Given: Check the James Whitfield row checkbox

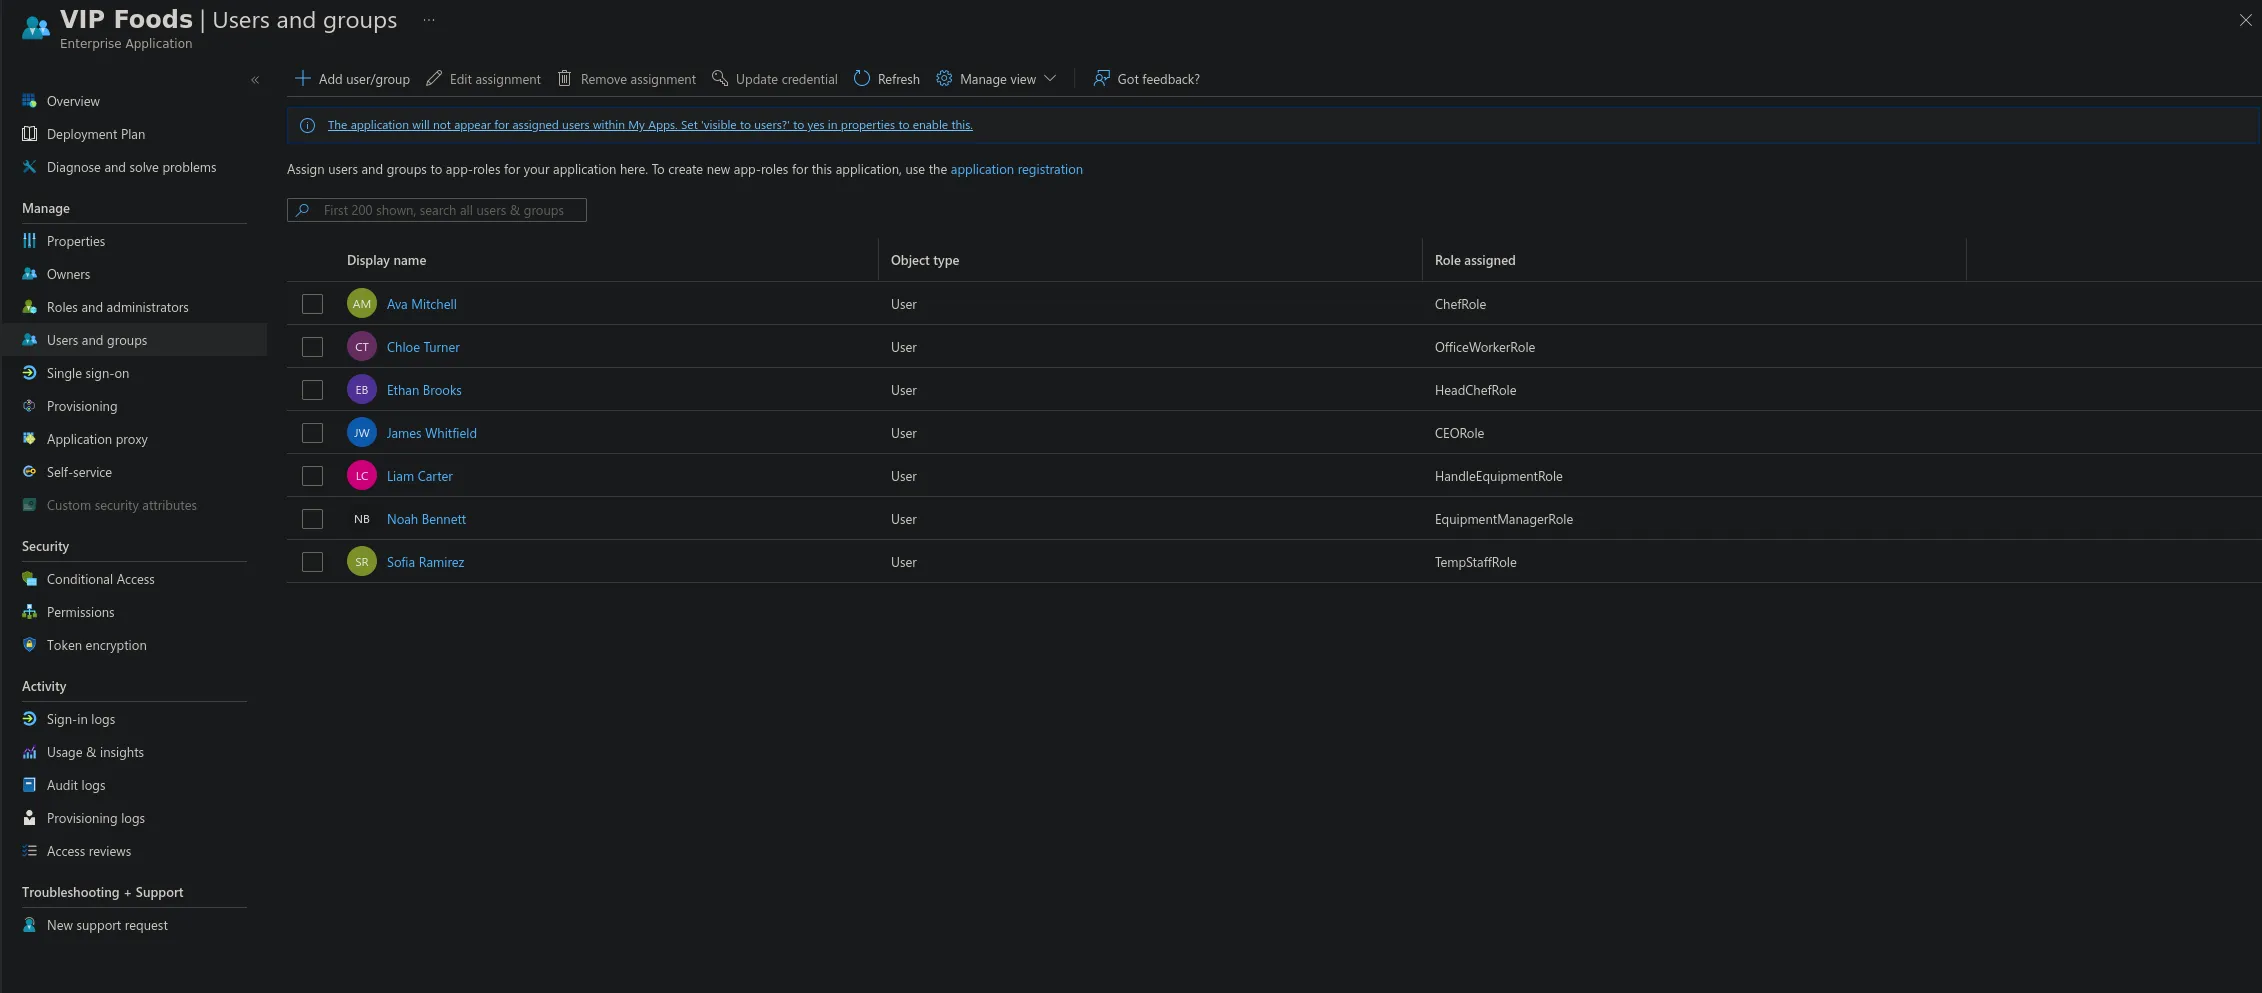Looking at the screenshot, I should (313, 433).
